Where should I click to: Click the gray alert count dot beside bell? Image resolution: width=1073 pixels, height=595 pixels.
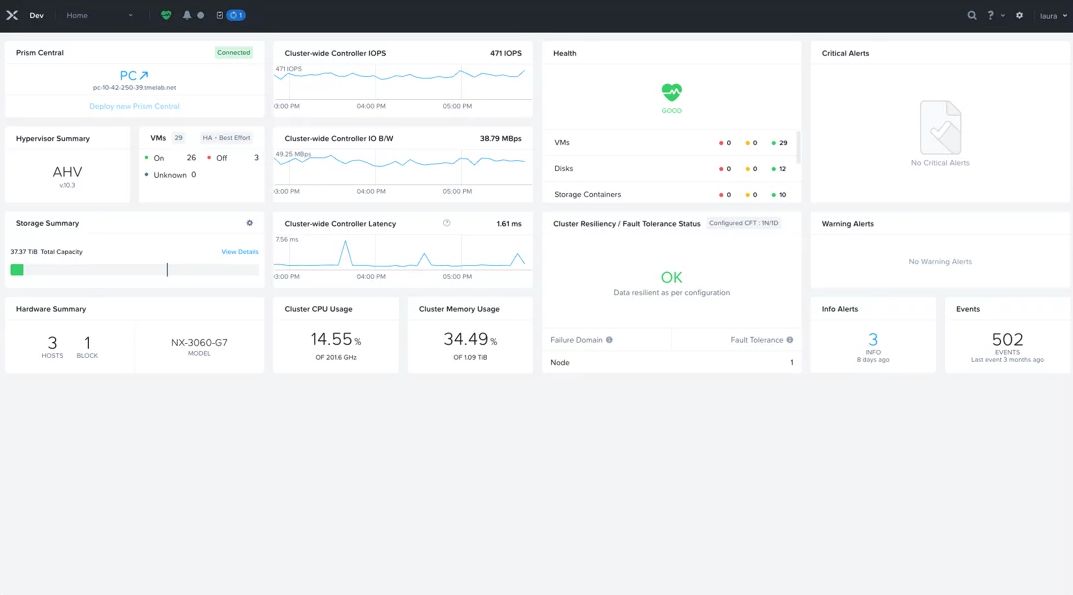click(201, 15)
